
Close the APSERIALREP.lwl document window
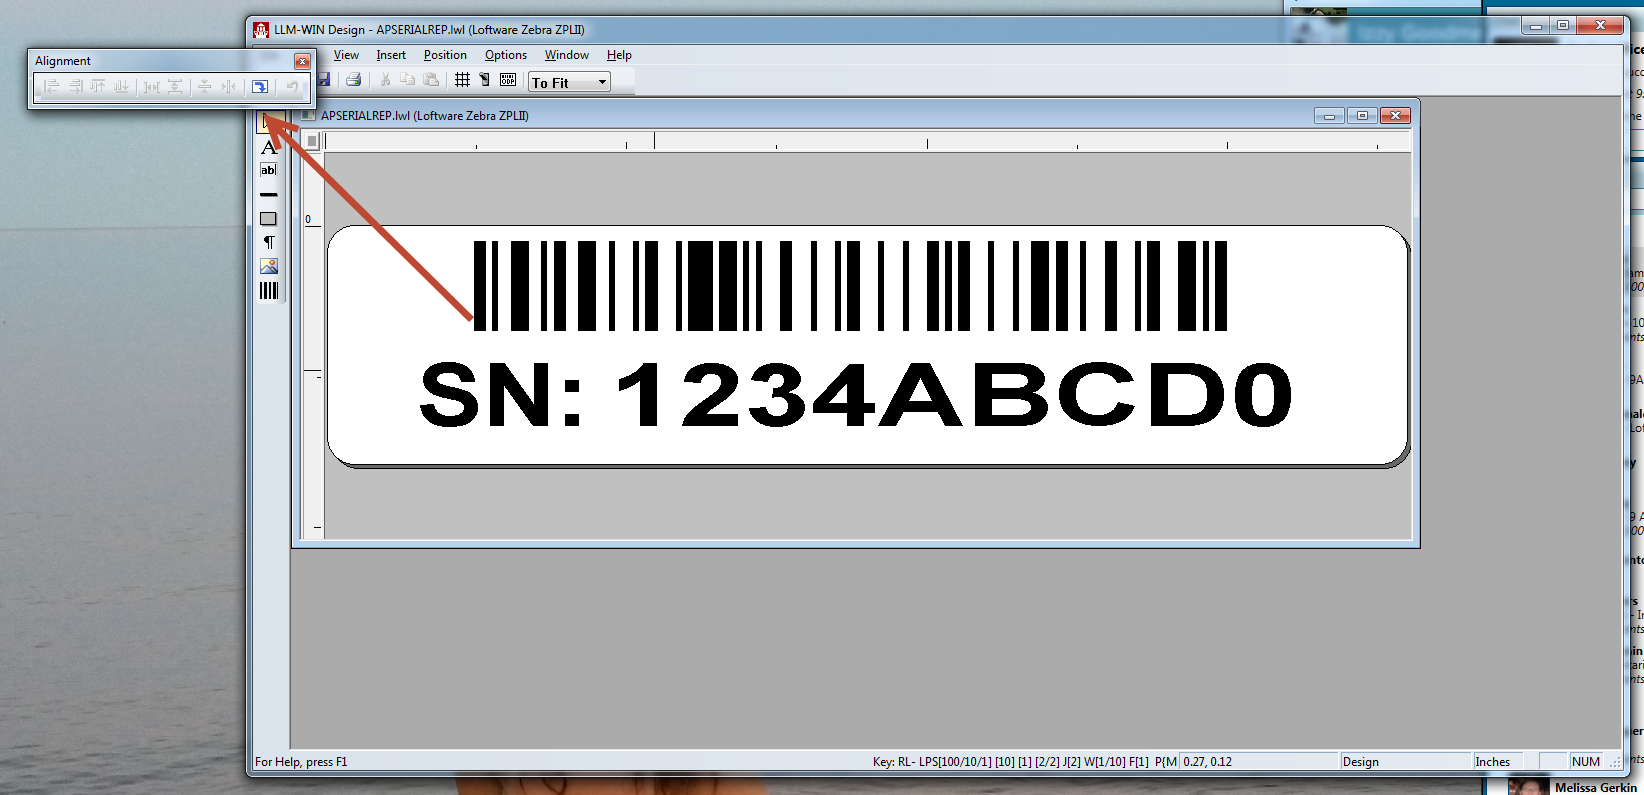click(x=1395, y=116)
